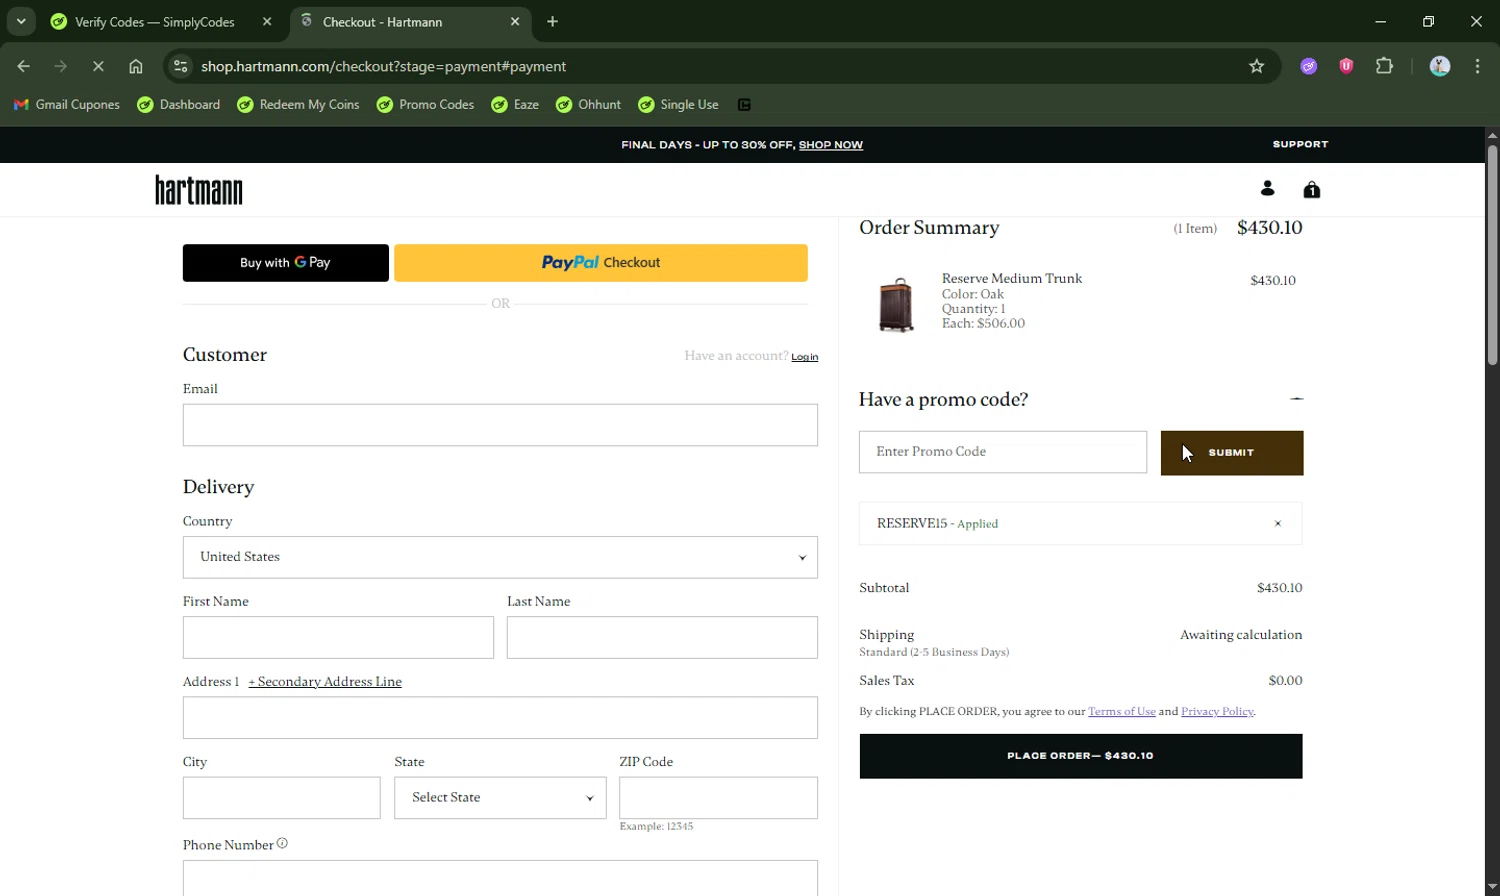Screen dimensions: 1500x896
Task: Pay with Buy with G Pay button
Action: [285, 263]
